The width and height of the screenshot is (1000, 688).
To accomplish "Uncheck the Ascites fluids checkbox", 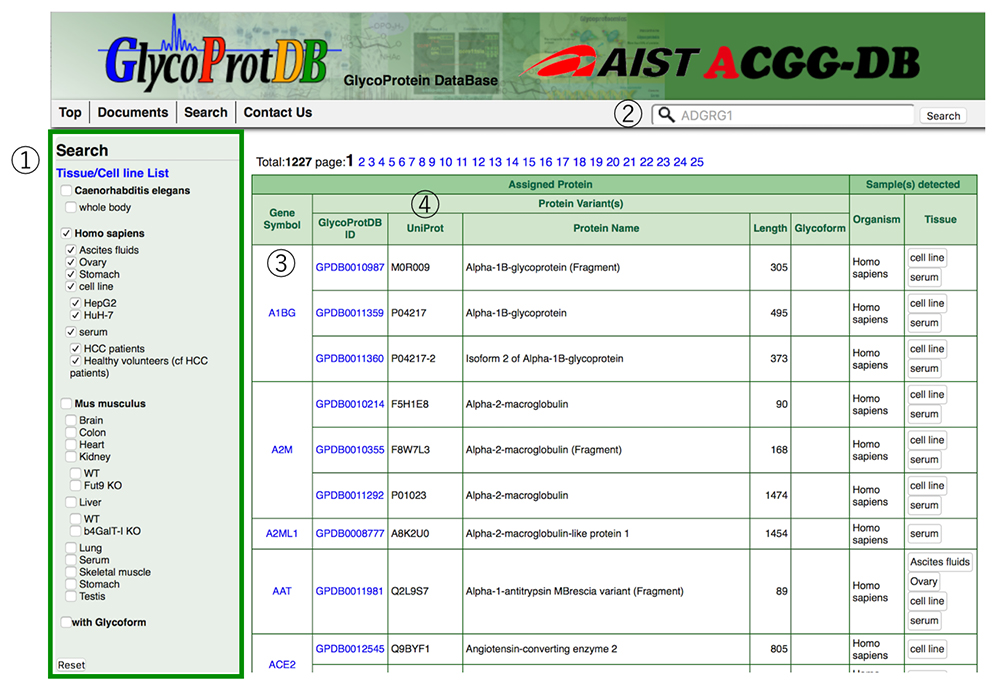I will (x=71, y=250).
